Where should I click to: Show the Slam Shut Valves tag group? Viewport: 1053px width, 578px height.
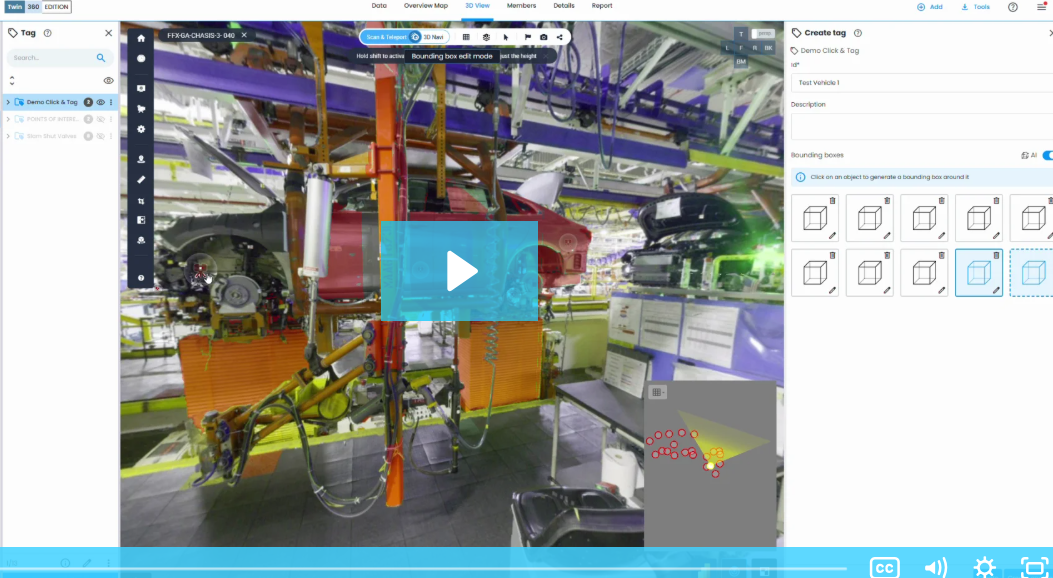tap(100, 136)
